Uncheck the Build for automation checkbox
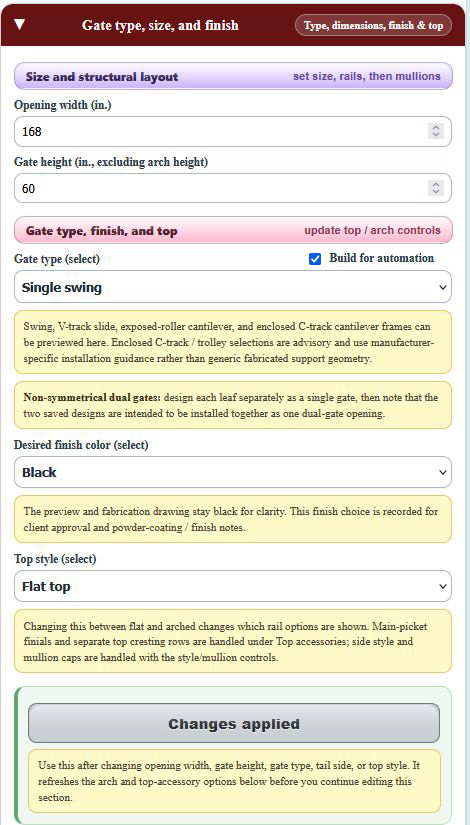The image size is (470, 825). coord(315,259)
